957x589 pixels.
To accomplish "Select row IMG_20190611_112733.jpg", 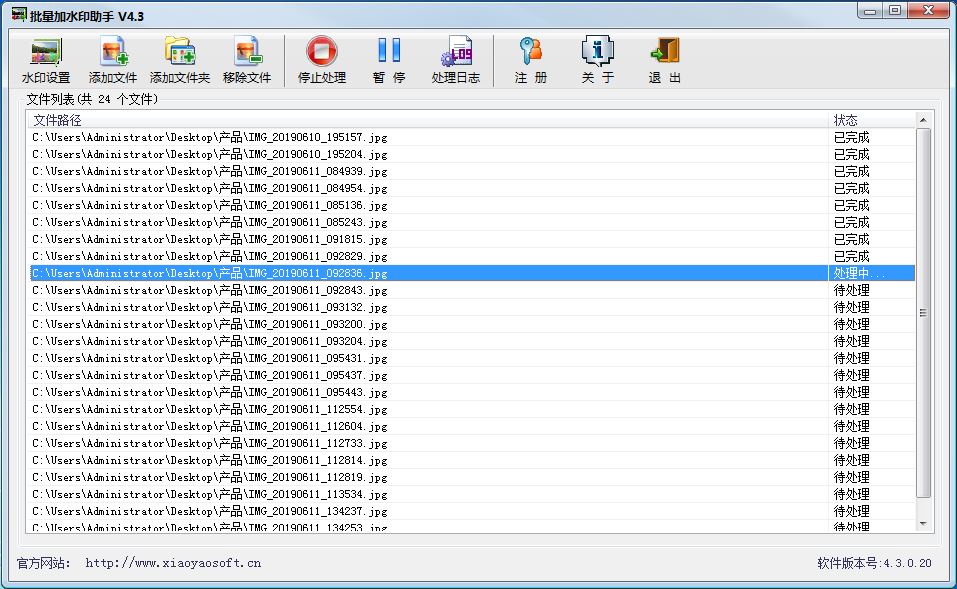I will pyautogui.click(x=472, y=443).
